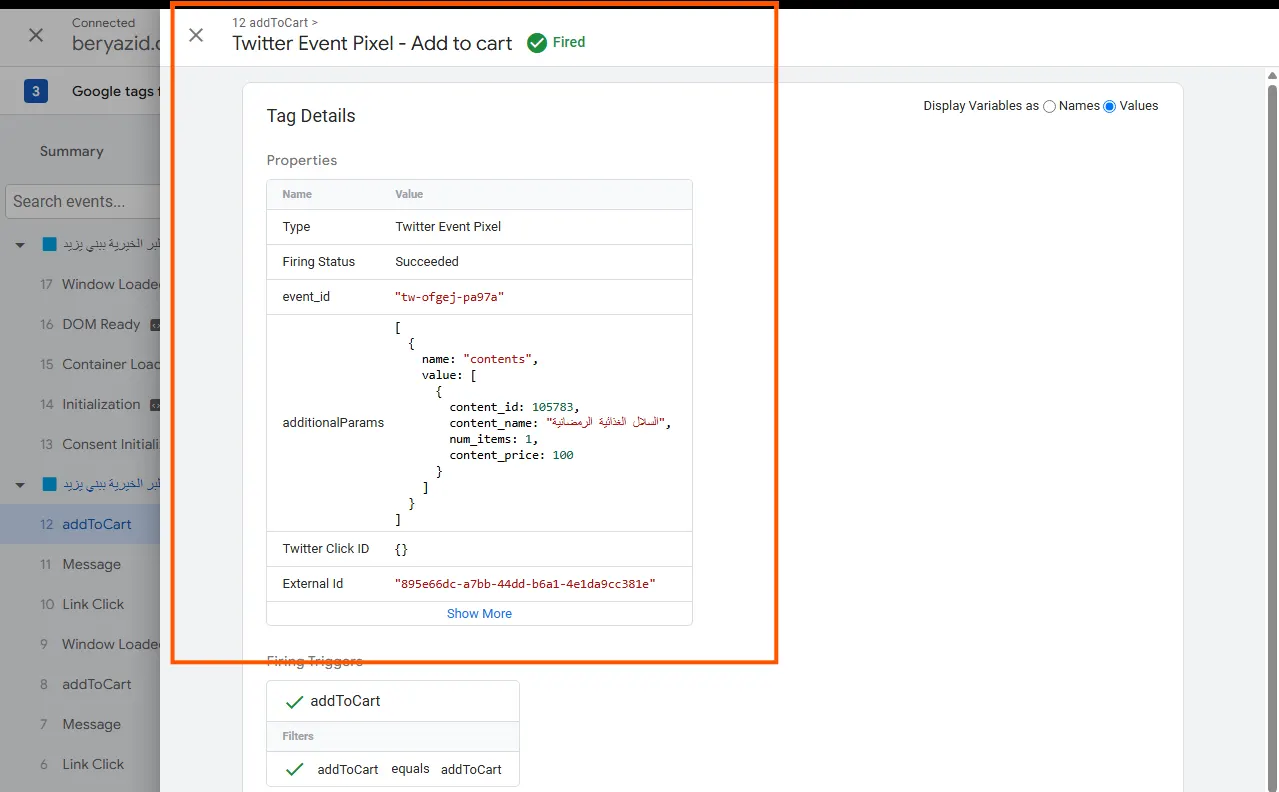Viewport: 1279px width, 792px height.
Task: Select event 7 Message
Action: click(x=80, y=724)
